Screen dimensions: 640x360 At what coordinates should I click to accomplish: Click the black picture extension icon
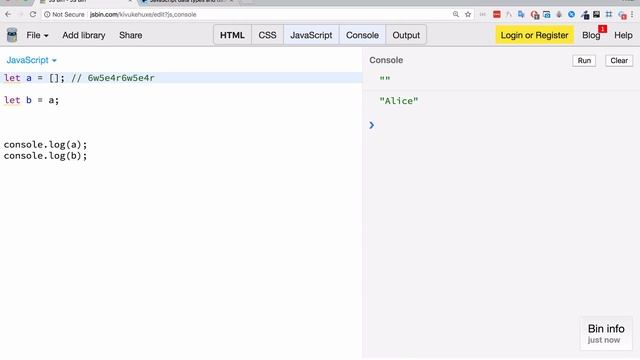pos(596,14)
